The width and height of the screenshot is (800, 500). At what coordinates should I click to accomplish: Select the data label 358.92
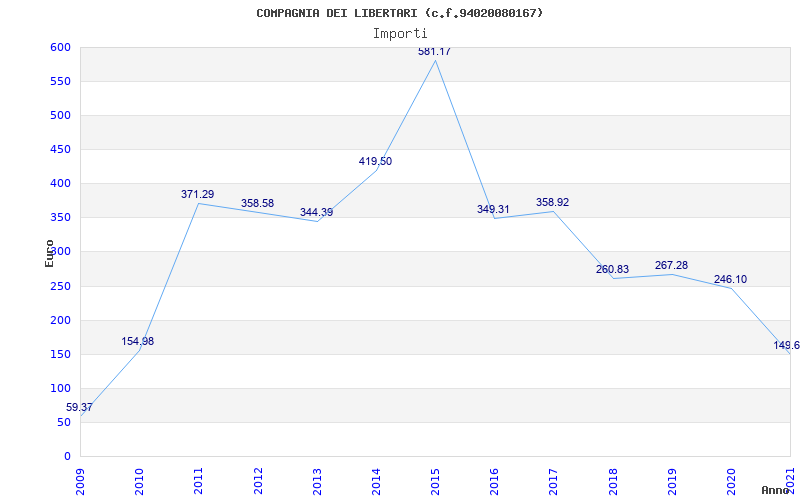tap(552, 202)
